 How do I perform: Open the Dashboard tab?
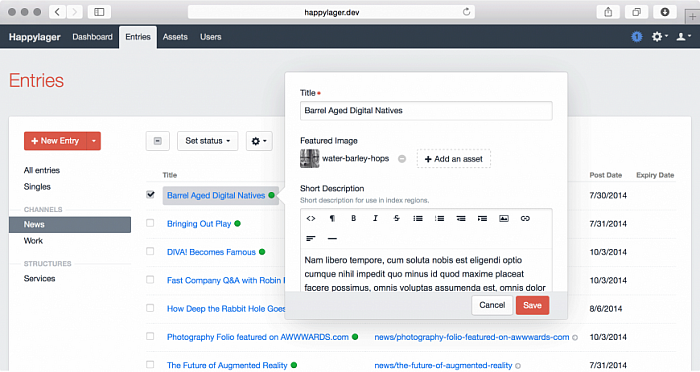92,37
